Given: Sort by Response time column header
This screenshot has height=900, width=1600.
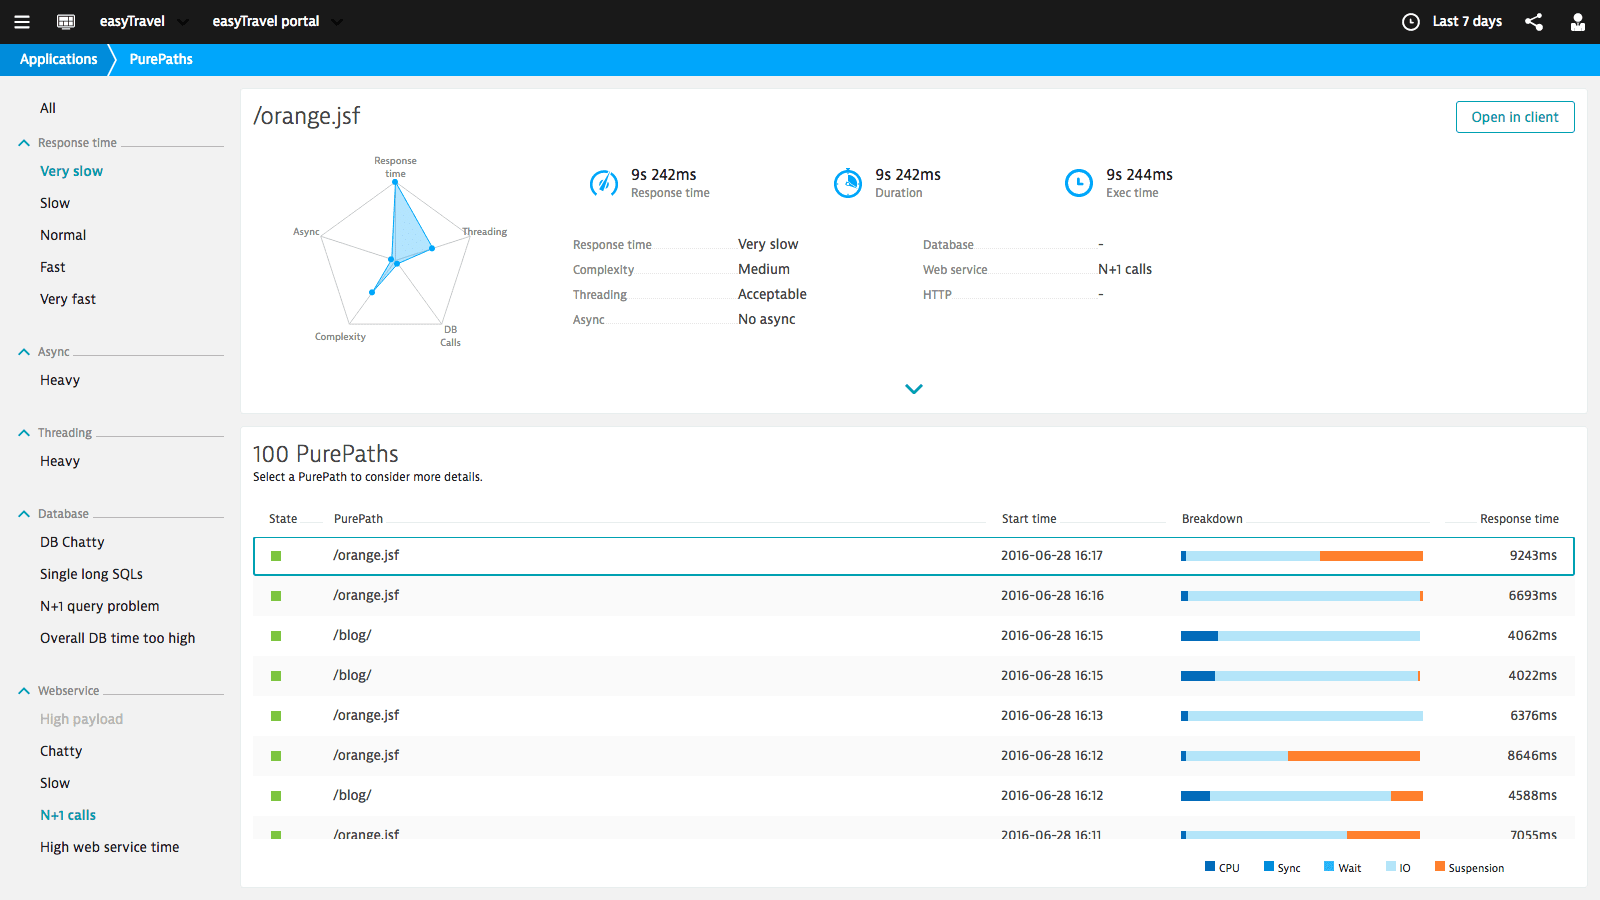Looking at the screenshot, I should point(1519,519).
